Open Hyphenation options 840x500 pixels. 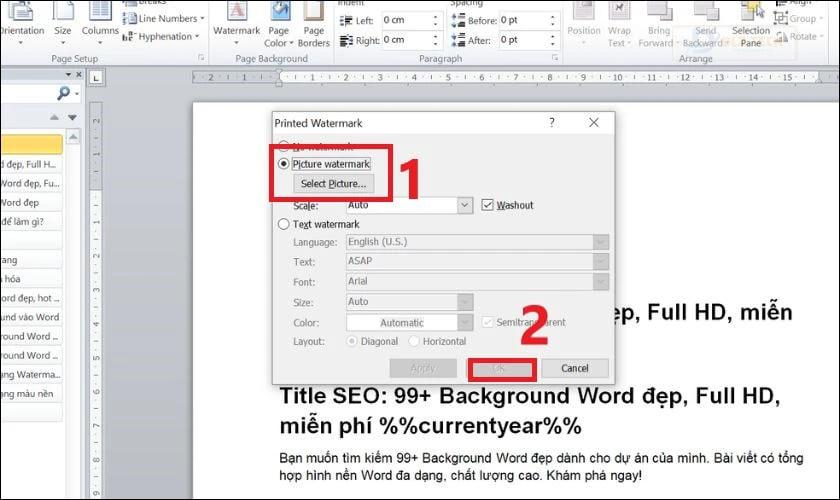click(x=161, y=36)
